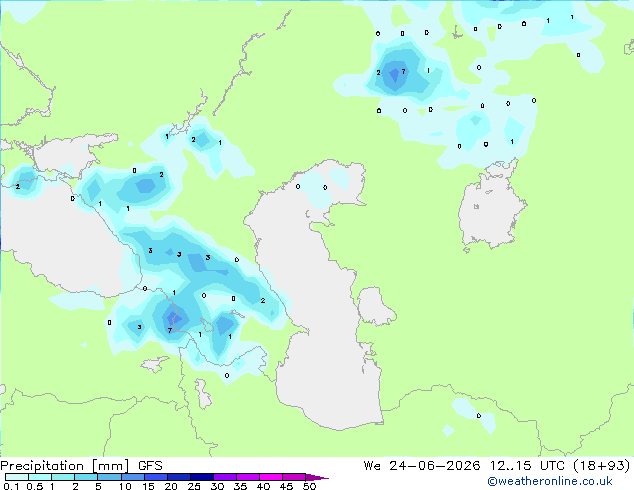Pick the 35–40 mm legend swatch
This screenshot has width=634, height=490.
(x=247, y=477)
